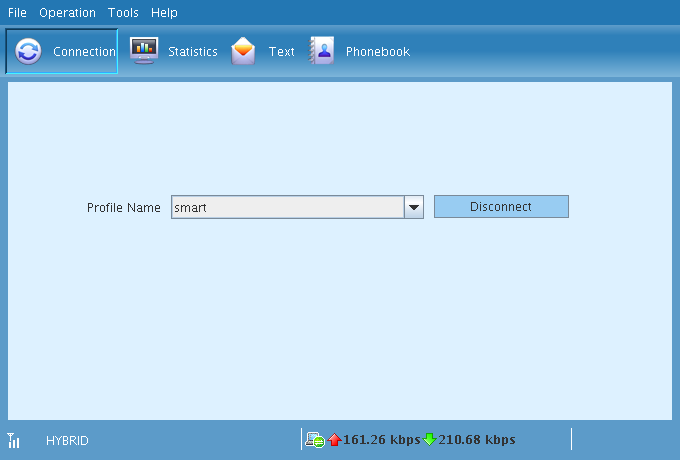The height and width of the screenshot is (460, 680).
Task: Open the Tools menu
Action: point(123,13)
